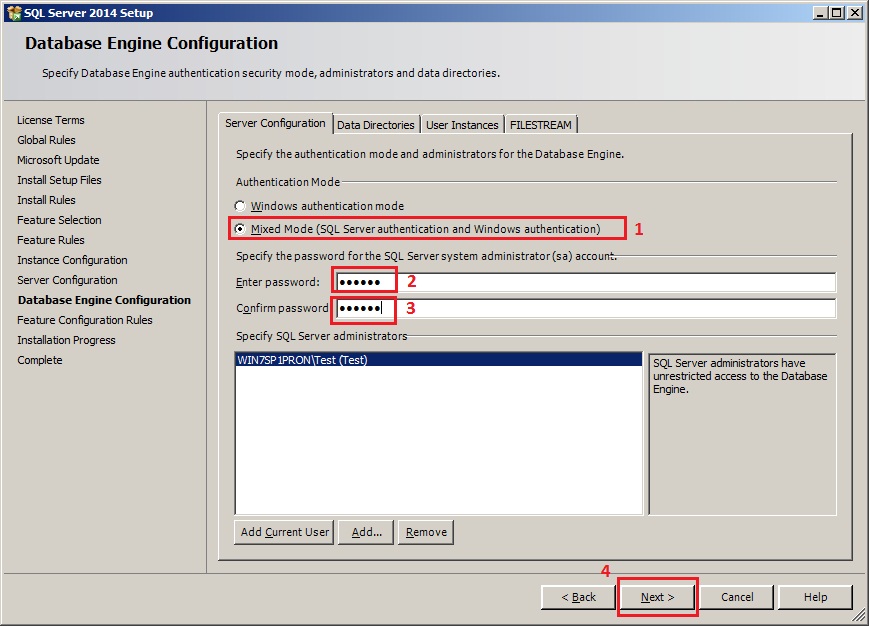Viewport: 869px width, 626px height.
Task: Click Feature Configuration Rules step
Action: (x=85, y=320)
